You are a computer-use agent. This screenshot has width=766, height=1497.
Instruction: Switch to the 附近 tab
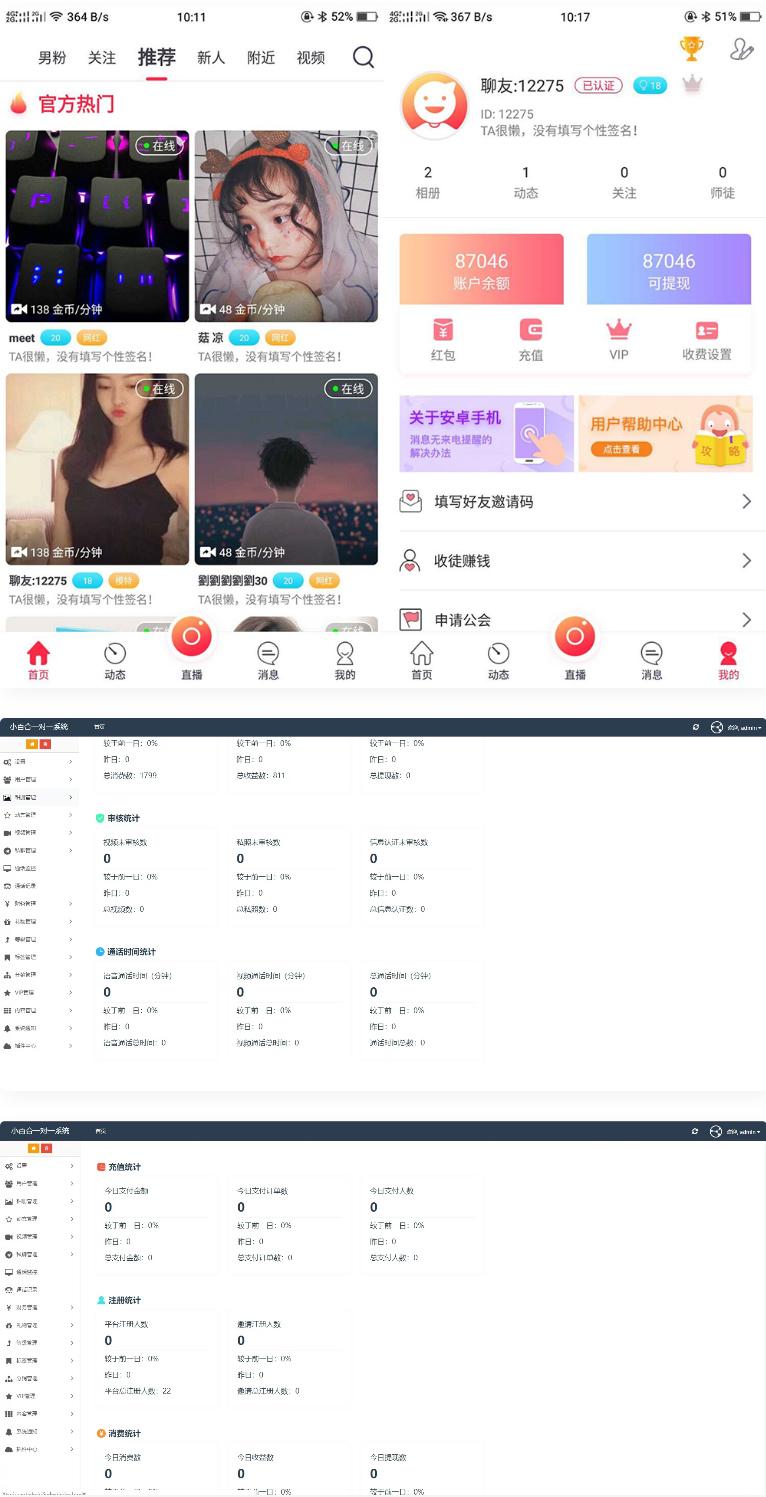pyautogui.click(x=261, y=58)
